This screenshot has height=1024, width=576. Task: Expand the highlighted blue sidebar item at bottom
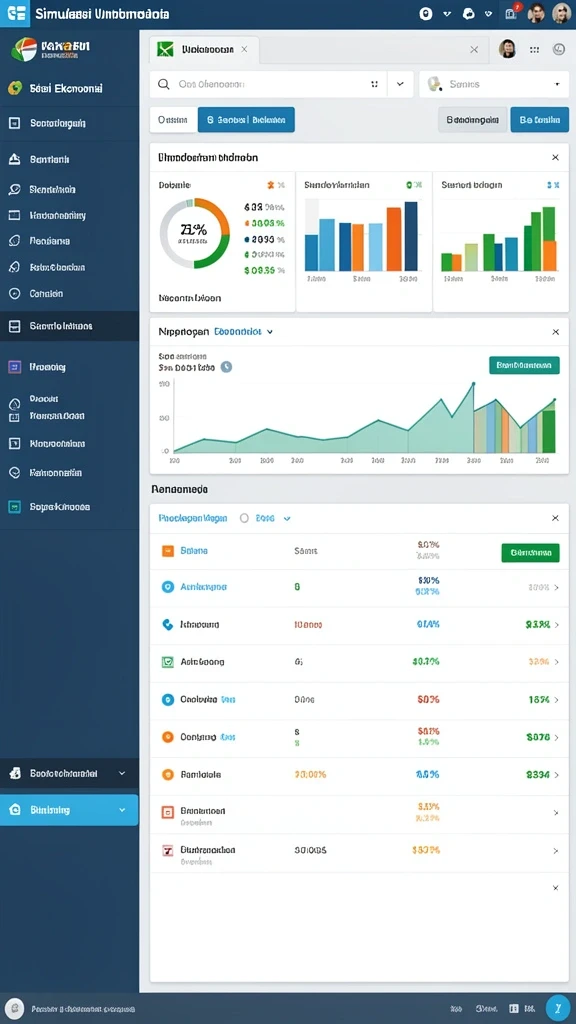(69, 810)
